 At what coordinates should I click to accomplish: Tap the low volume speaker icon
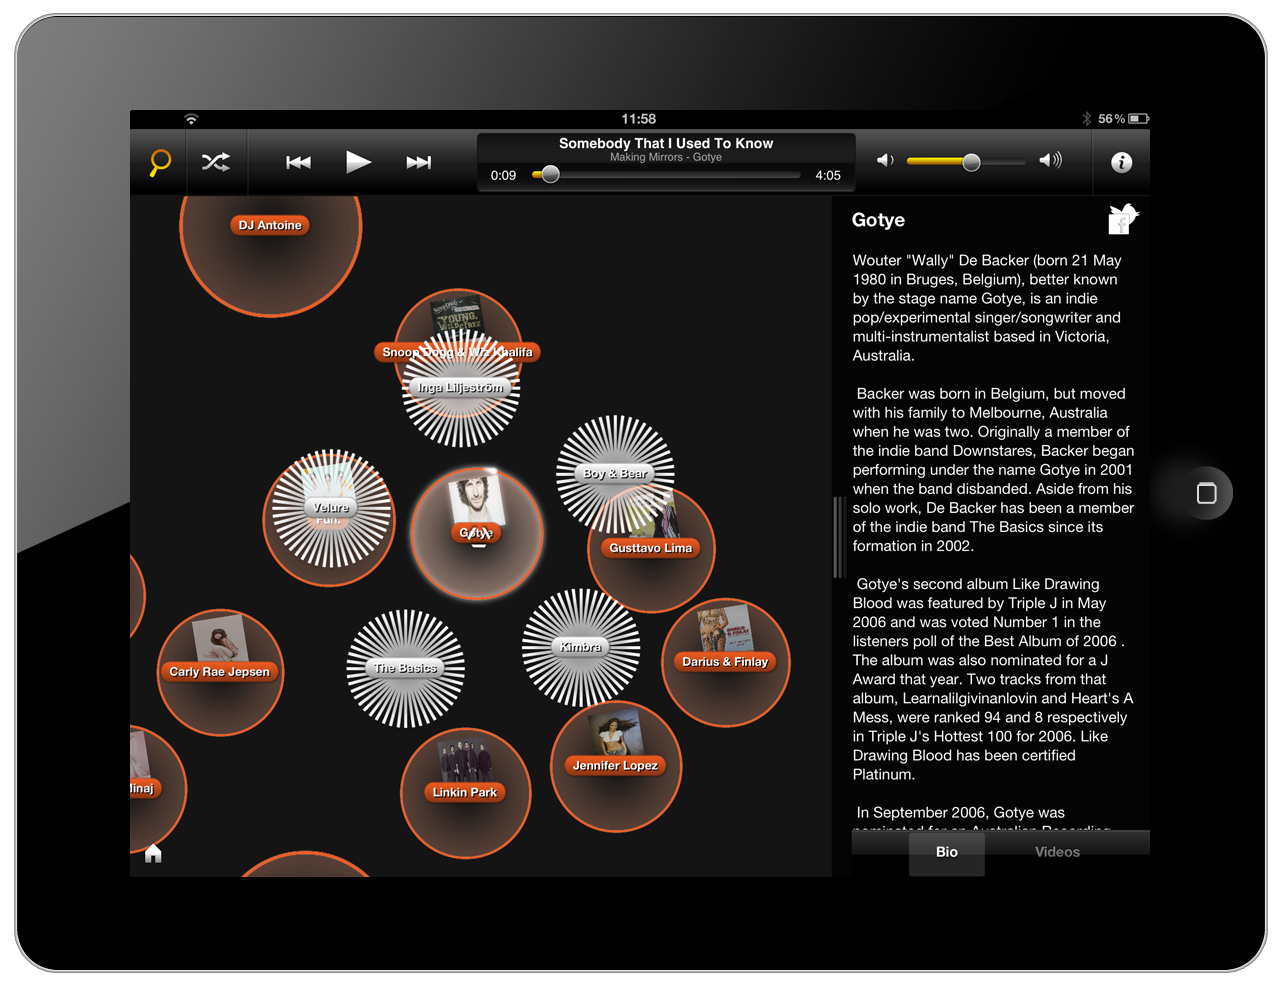(885, 160)
